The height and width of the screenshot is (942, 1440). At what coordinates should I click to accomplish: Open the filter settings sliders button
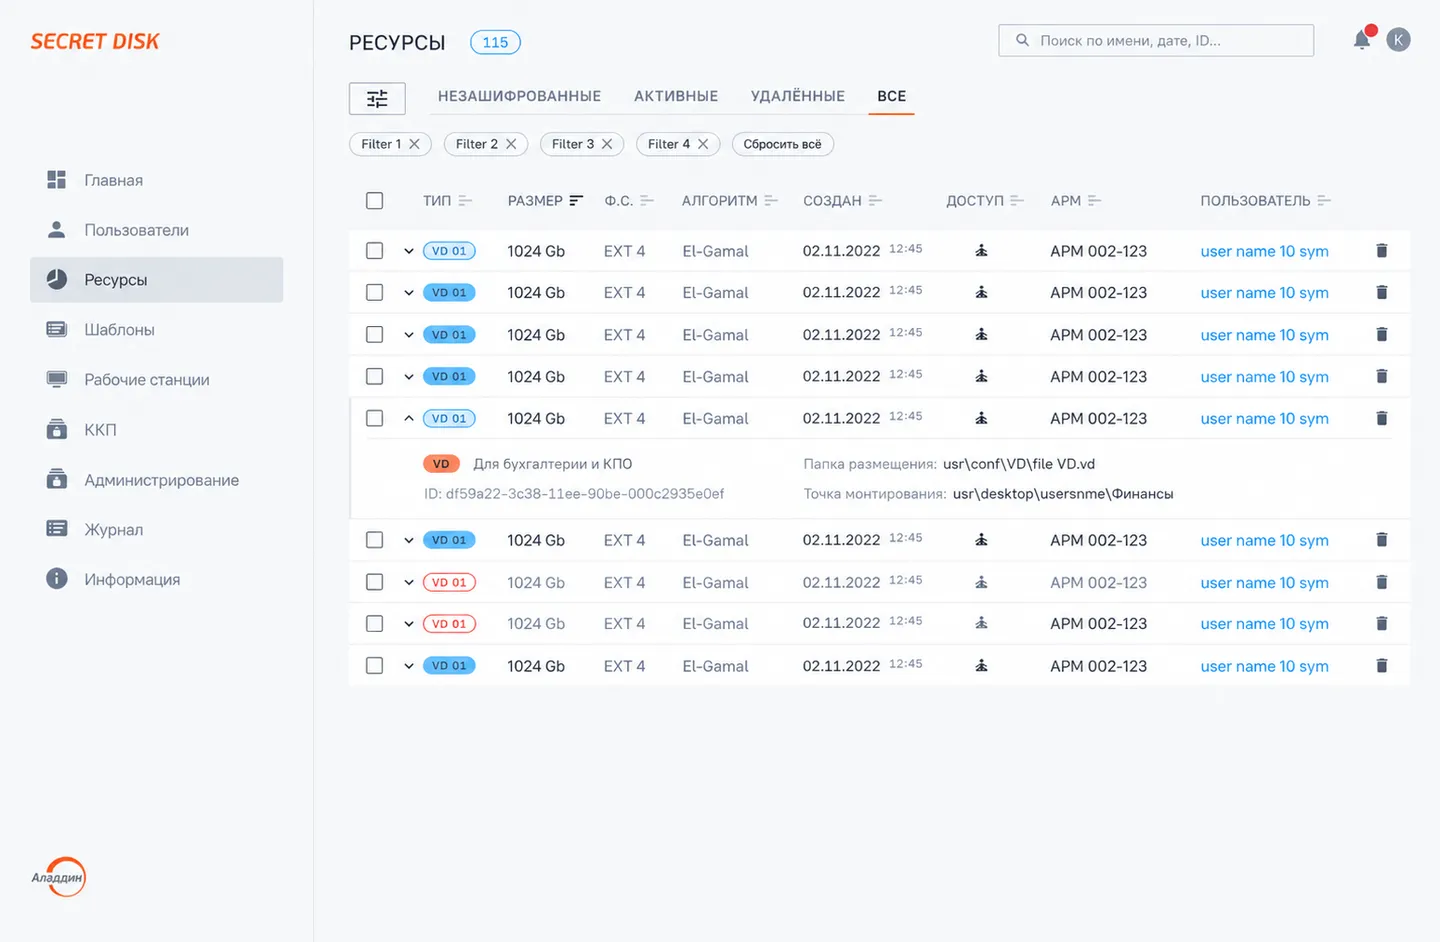tap(377, 98)
